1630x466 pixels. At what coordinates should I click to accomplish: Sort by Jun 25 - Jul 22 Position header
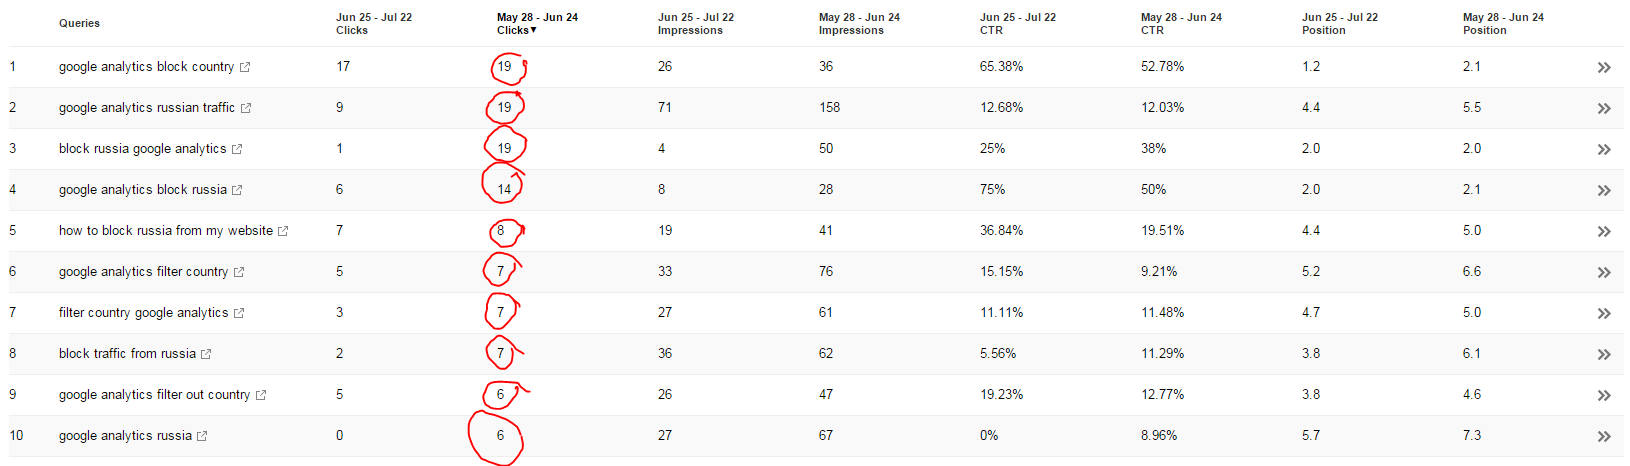[1340, 24]
